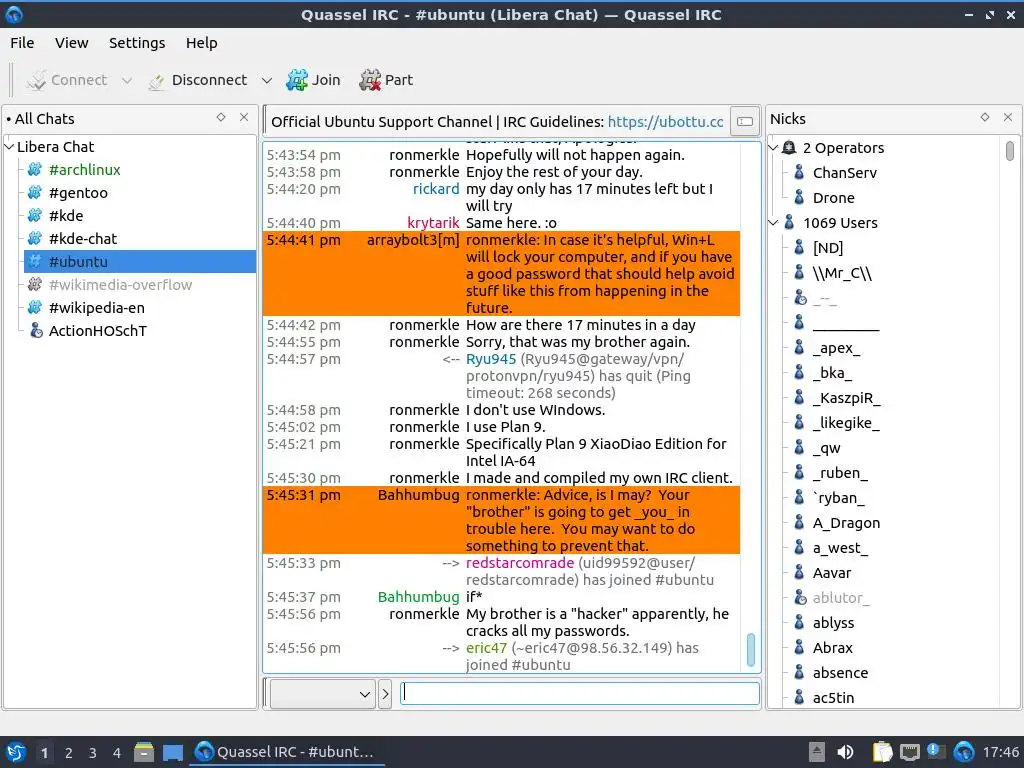Screen dimensions: 1024x768
Task: Click the [ND] user icon
Action: point(799,248)
